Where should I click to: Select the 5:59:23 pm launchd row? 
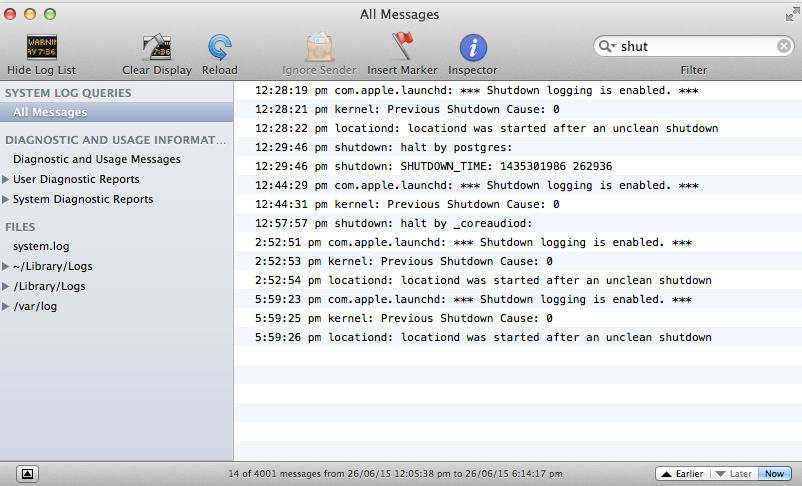[x=518, y=299]
